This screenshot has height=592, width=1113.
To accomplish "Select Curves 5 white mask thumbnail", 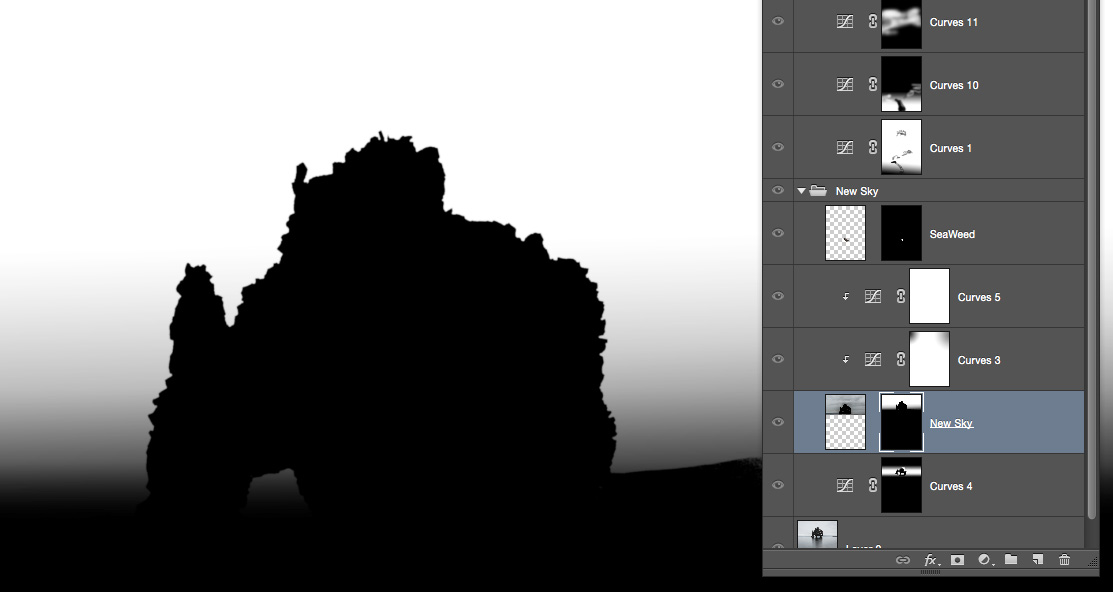I will (929, 296).
